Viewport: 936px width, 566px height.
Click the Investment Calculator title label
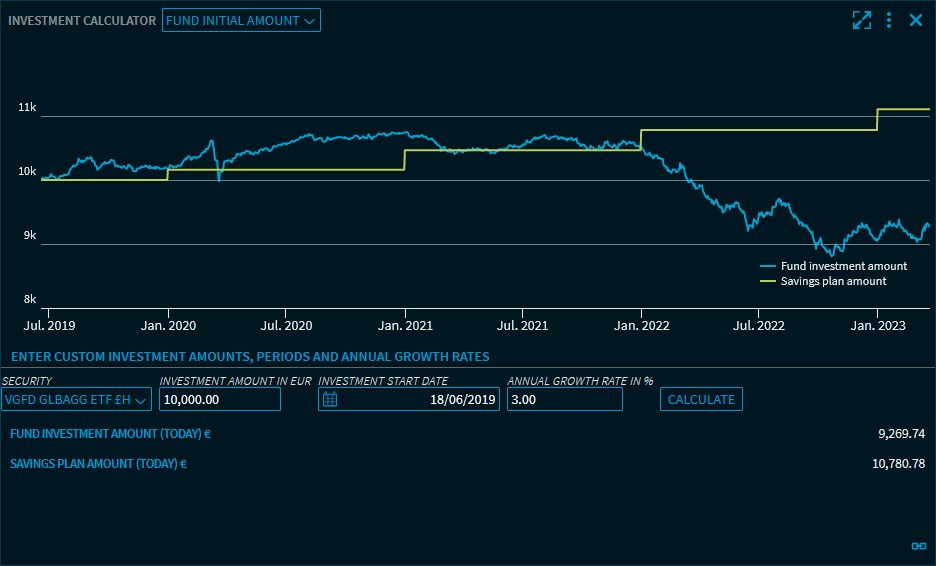click(82, 21)
